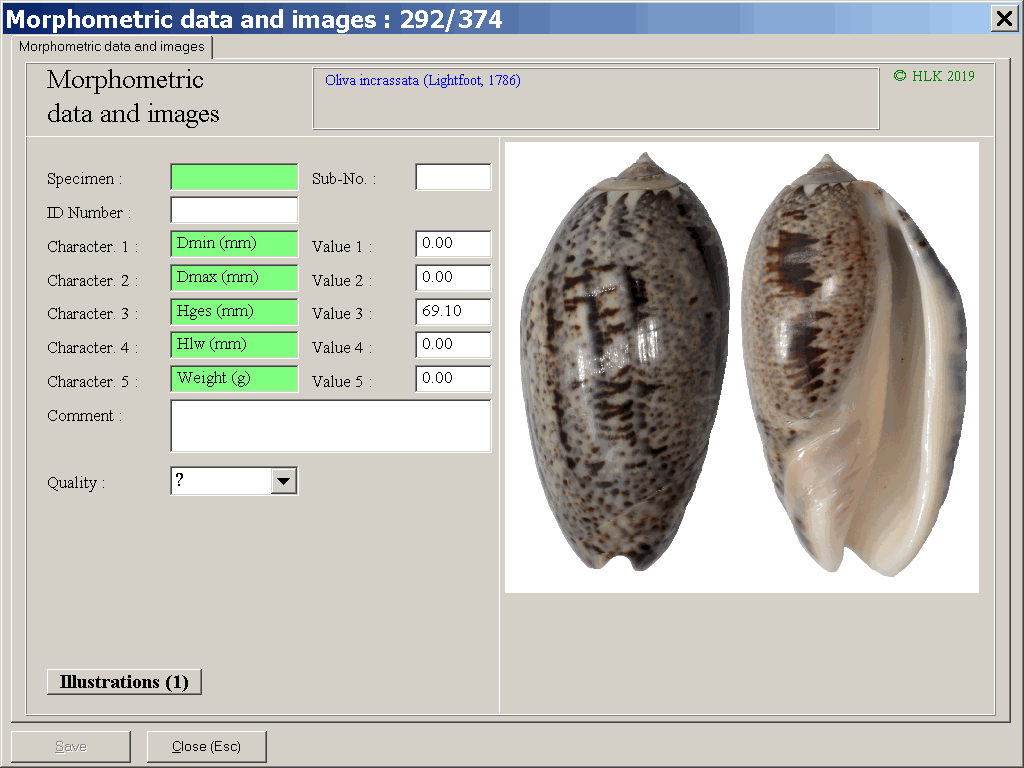Click the Oliva incrassata species name box

point(596,99)
